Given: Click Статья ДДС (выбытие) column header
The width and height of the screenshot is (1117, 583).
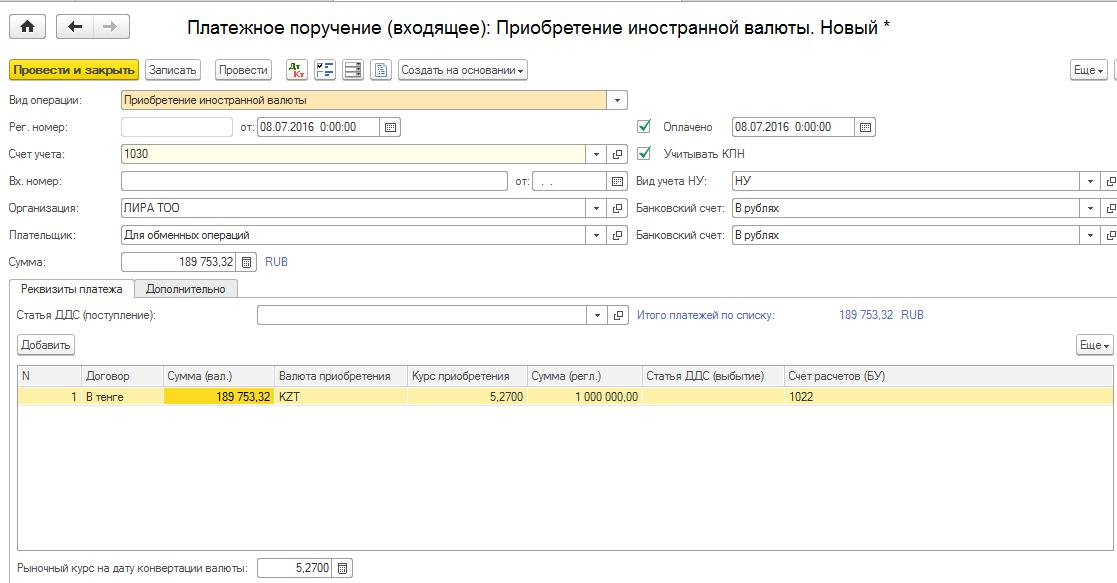Looking at the screenshot, I should [x=713, y=376].
